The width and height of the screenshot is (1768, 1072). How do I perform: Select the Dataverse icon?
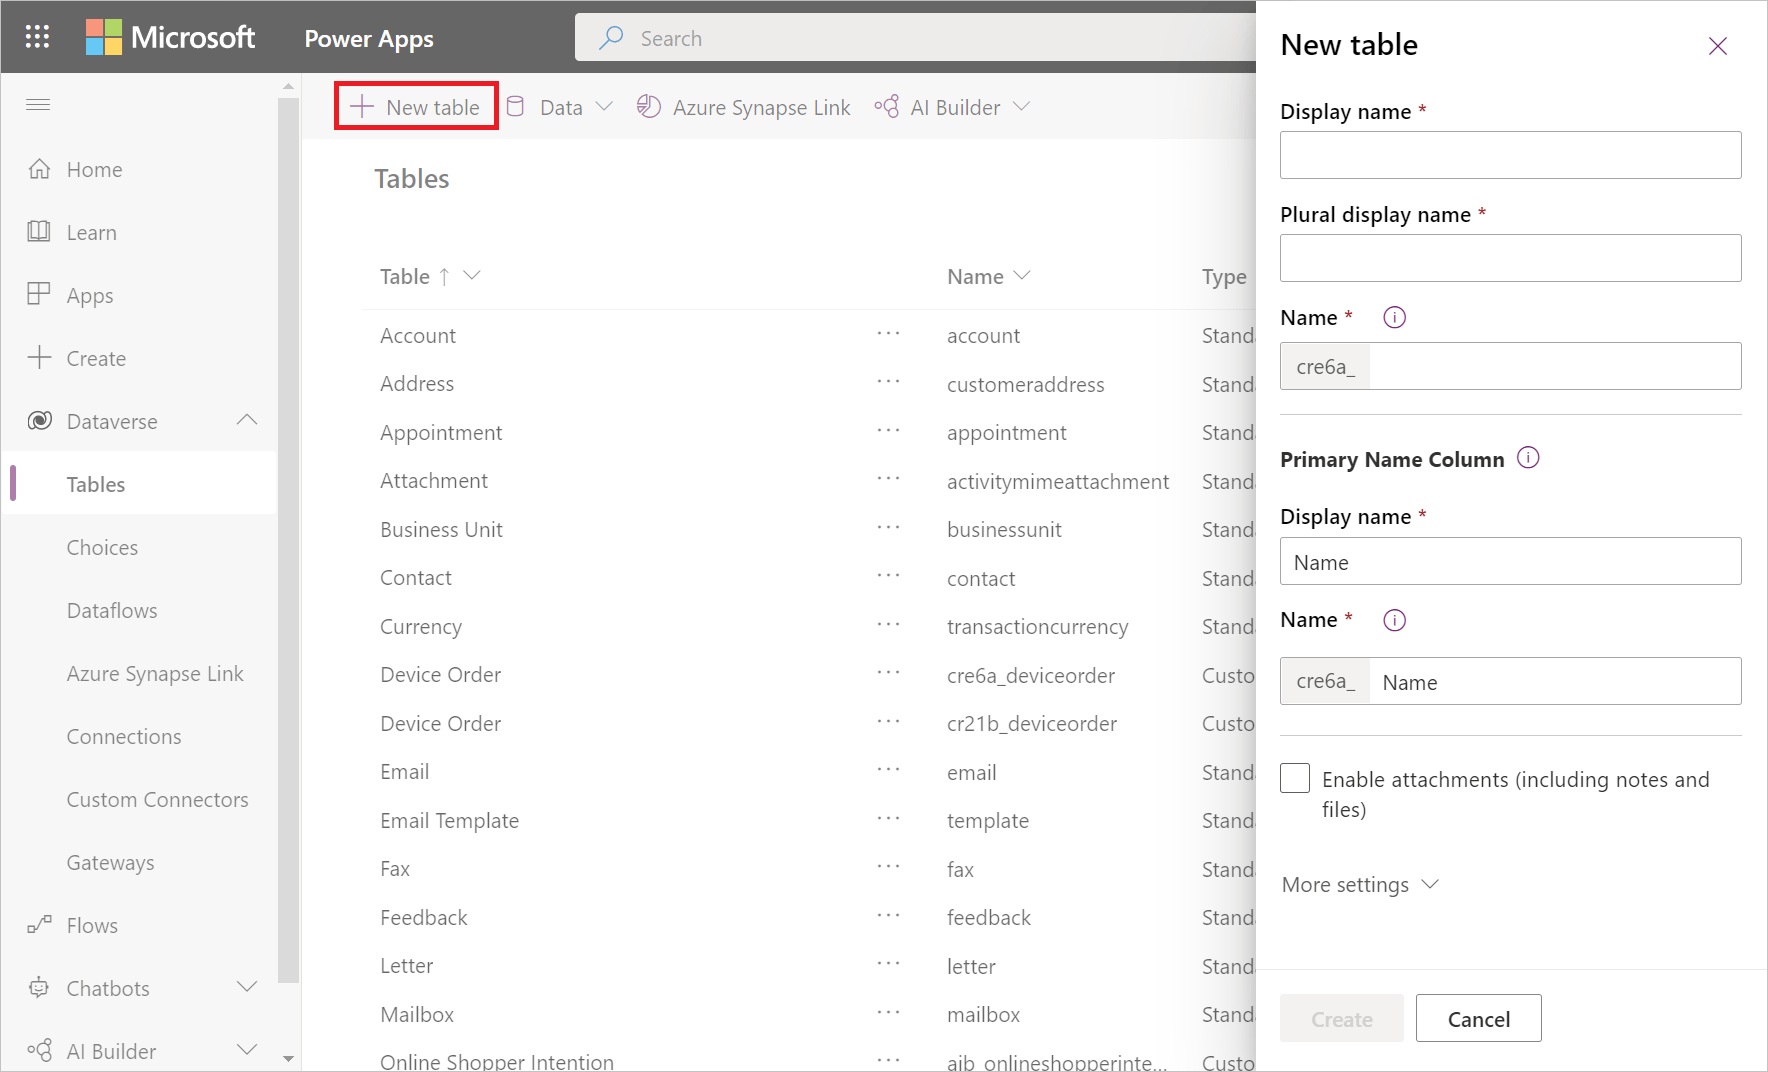tap(40, 420)
